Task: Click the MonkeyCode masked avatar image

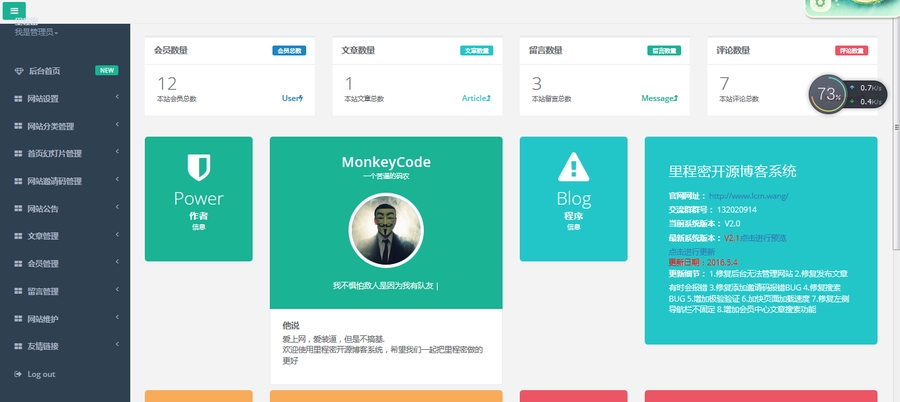Action: [385, 231]
